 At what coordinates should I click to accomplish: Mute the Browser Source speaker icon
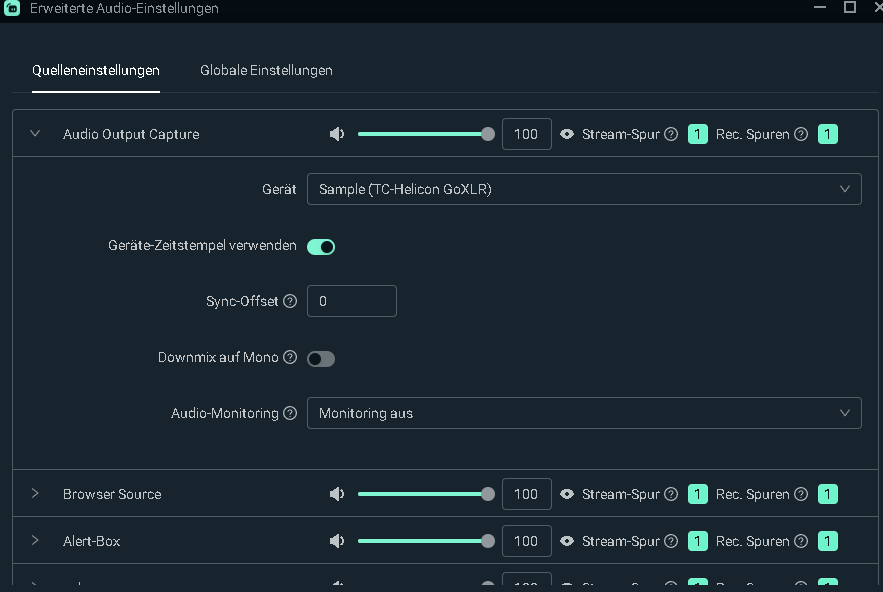point(337,494)
